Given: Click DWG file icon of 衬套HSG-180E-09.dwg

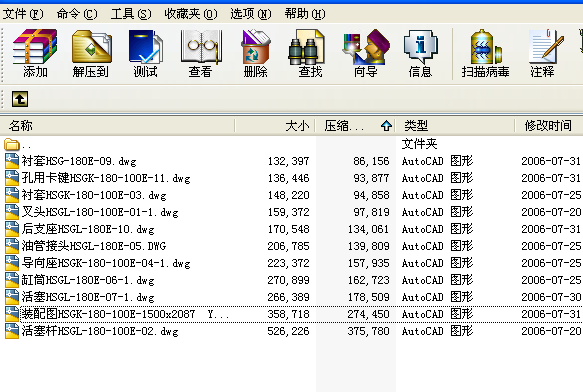Looking at the screenshot, I should pyautogui.click(x=12, y=161).
